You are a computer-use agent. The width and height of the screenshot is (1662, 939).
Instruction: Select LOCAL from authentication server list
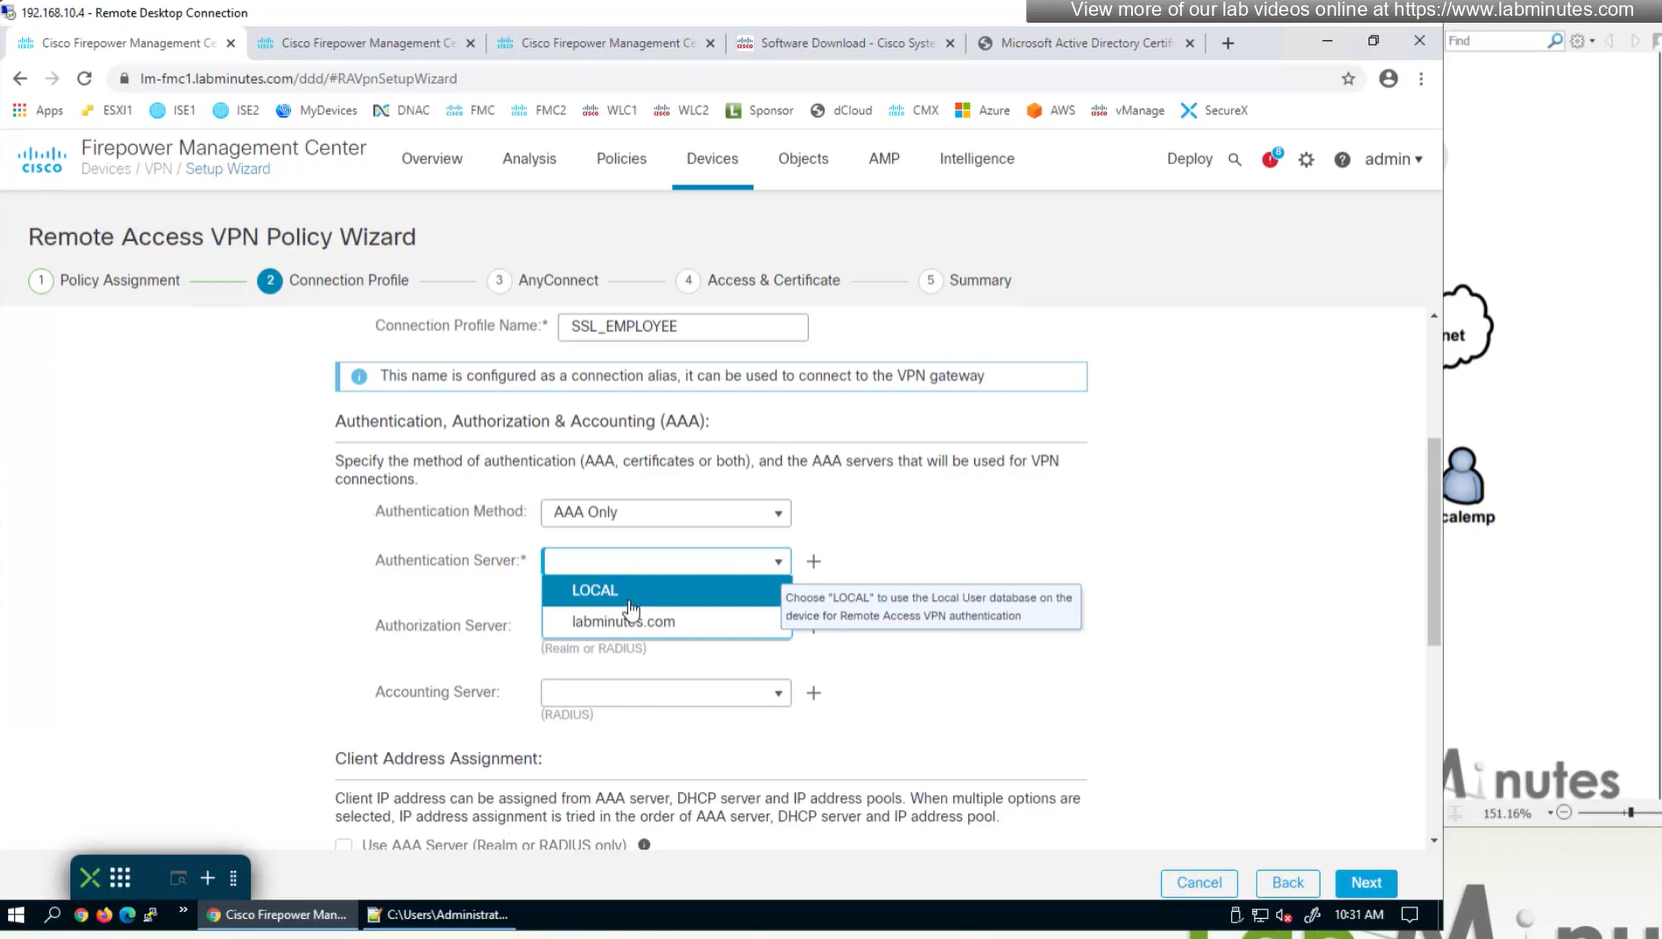(x=595, y=591)
